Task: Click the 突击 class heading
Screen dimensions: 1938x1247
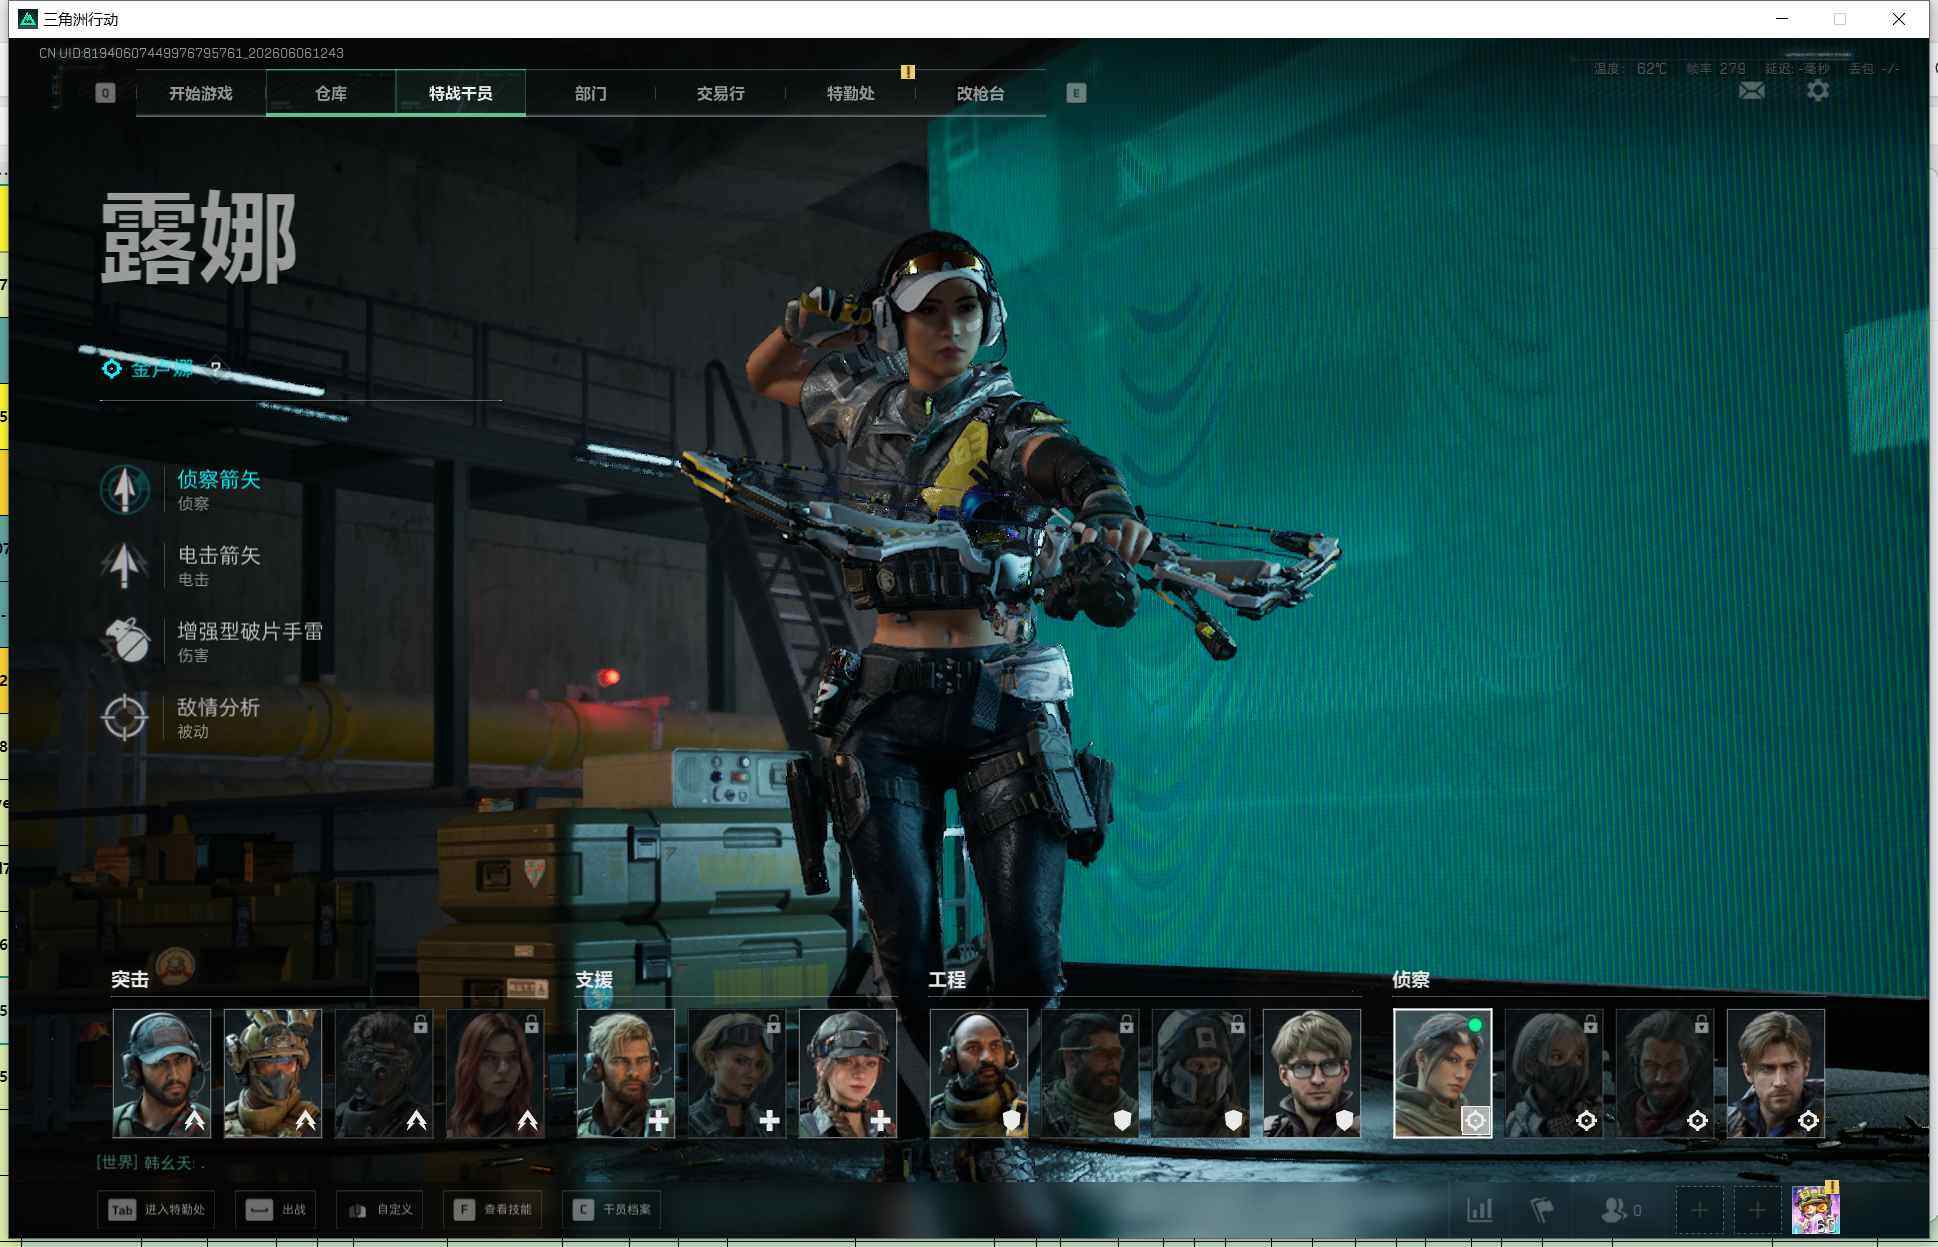Action: (x=130, y=980)
